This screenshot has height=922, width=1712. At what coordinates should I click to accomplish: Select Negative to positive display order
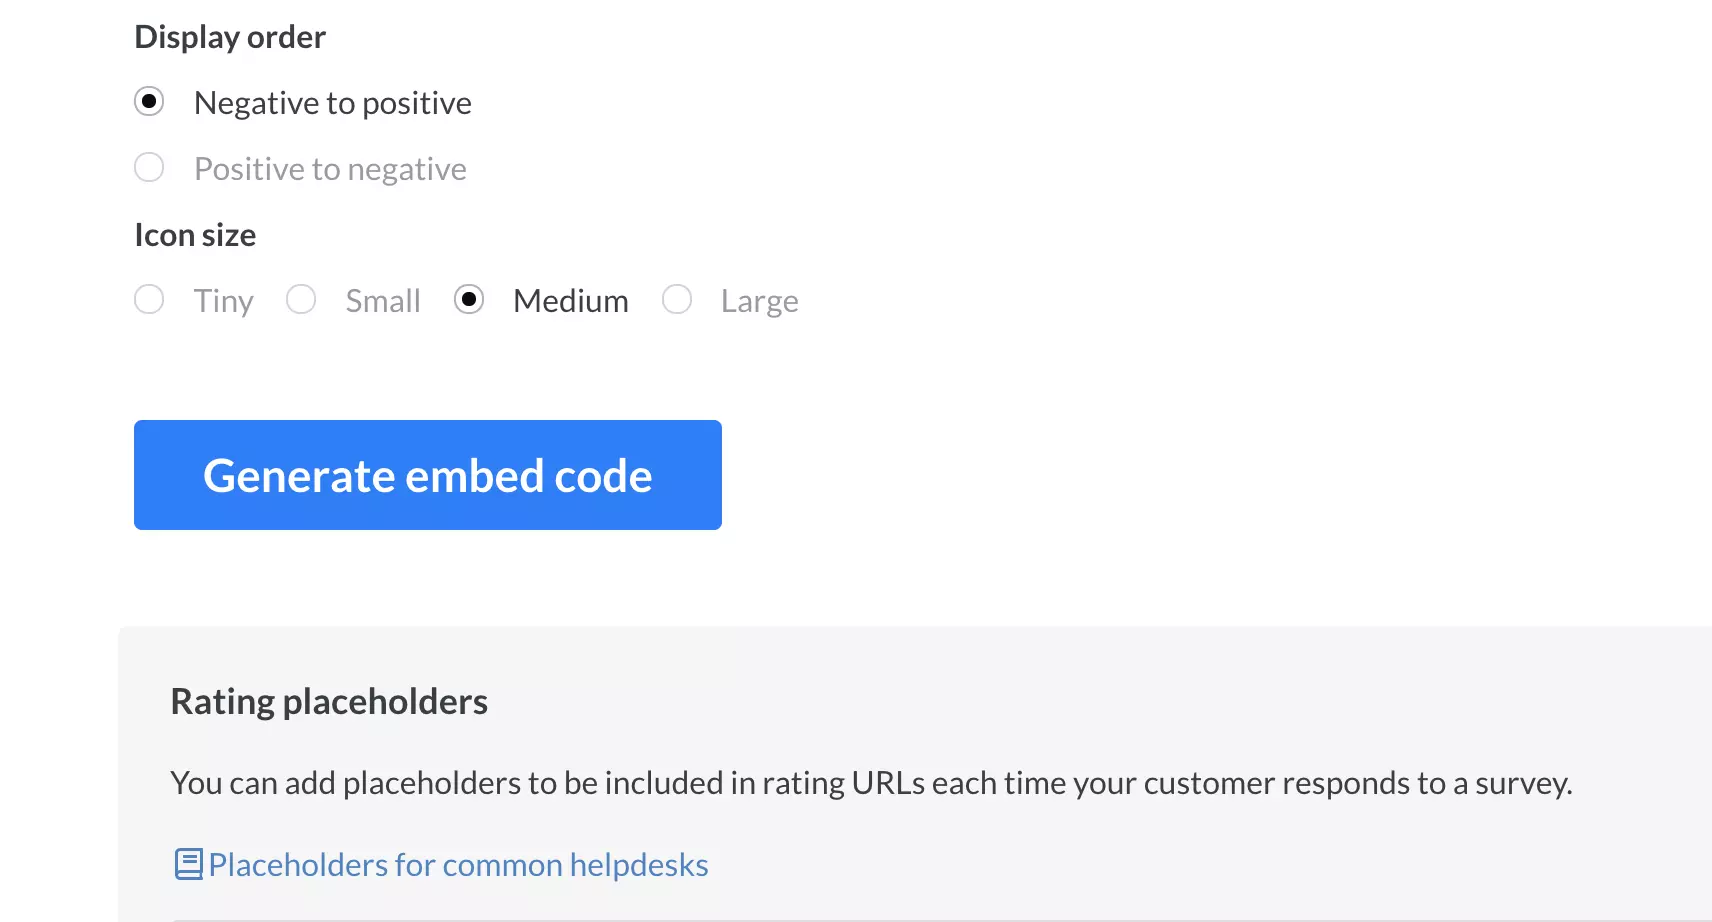point(149,101)
